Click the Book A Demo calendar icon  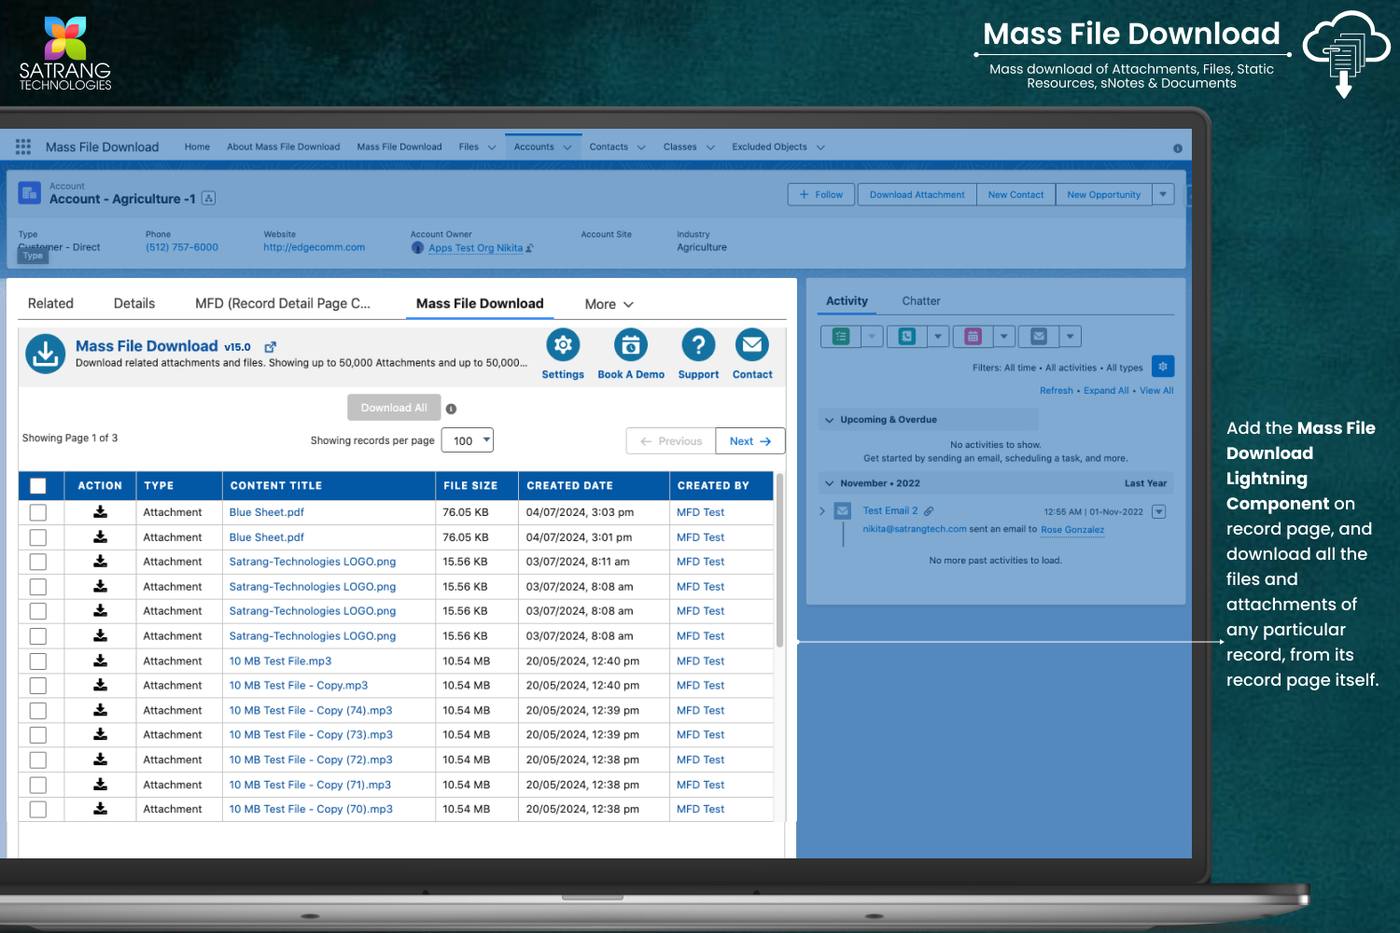(x=630, y=345)
